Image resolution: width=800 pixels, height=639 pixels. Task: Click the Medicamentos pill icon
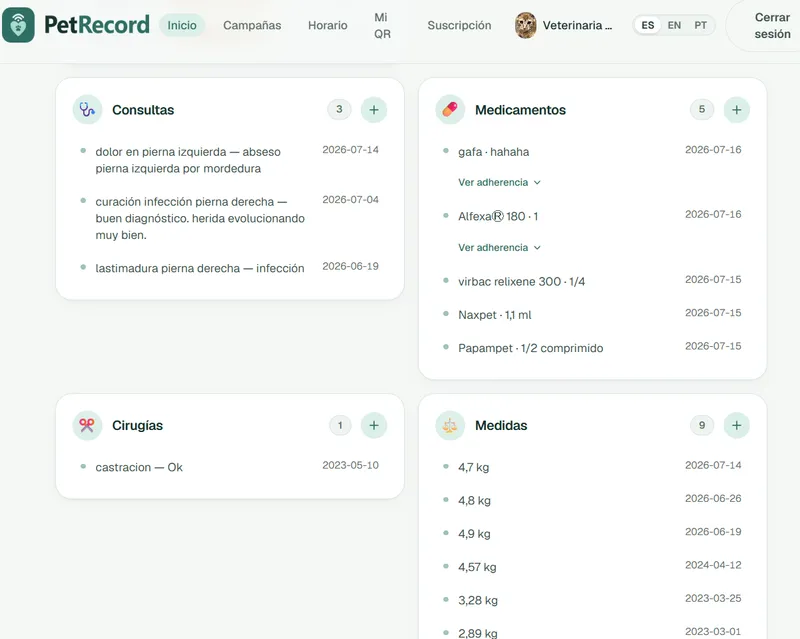coord(450,110)
